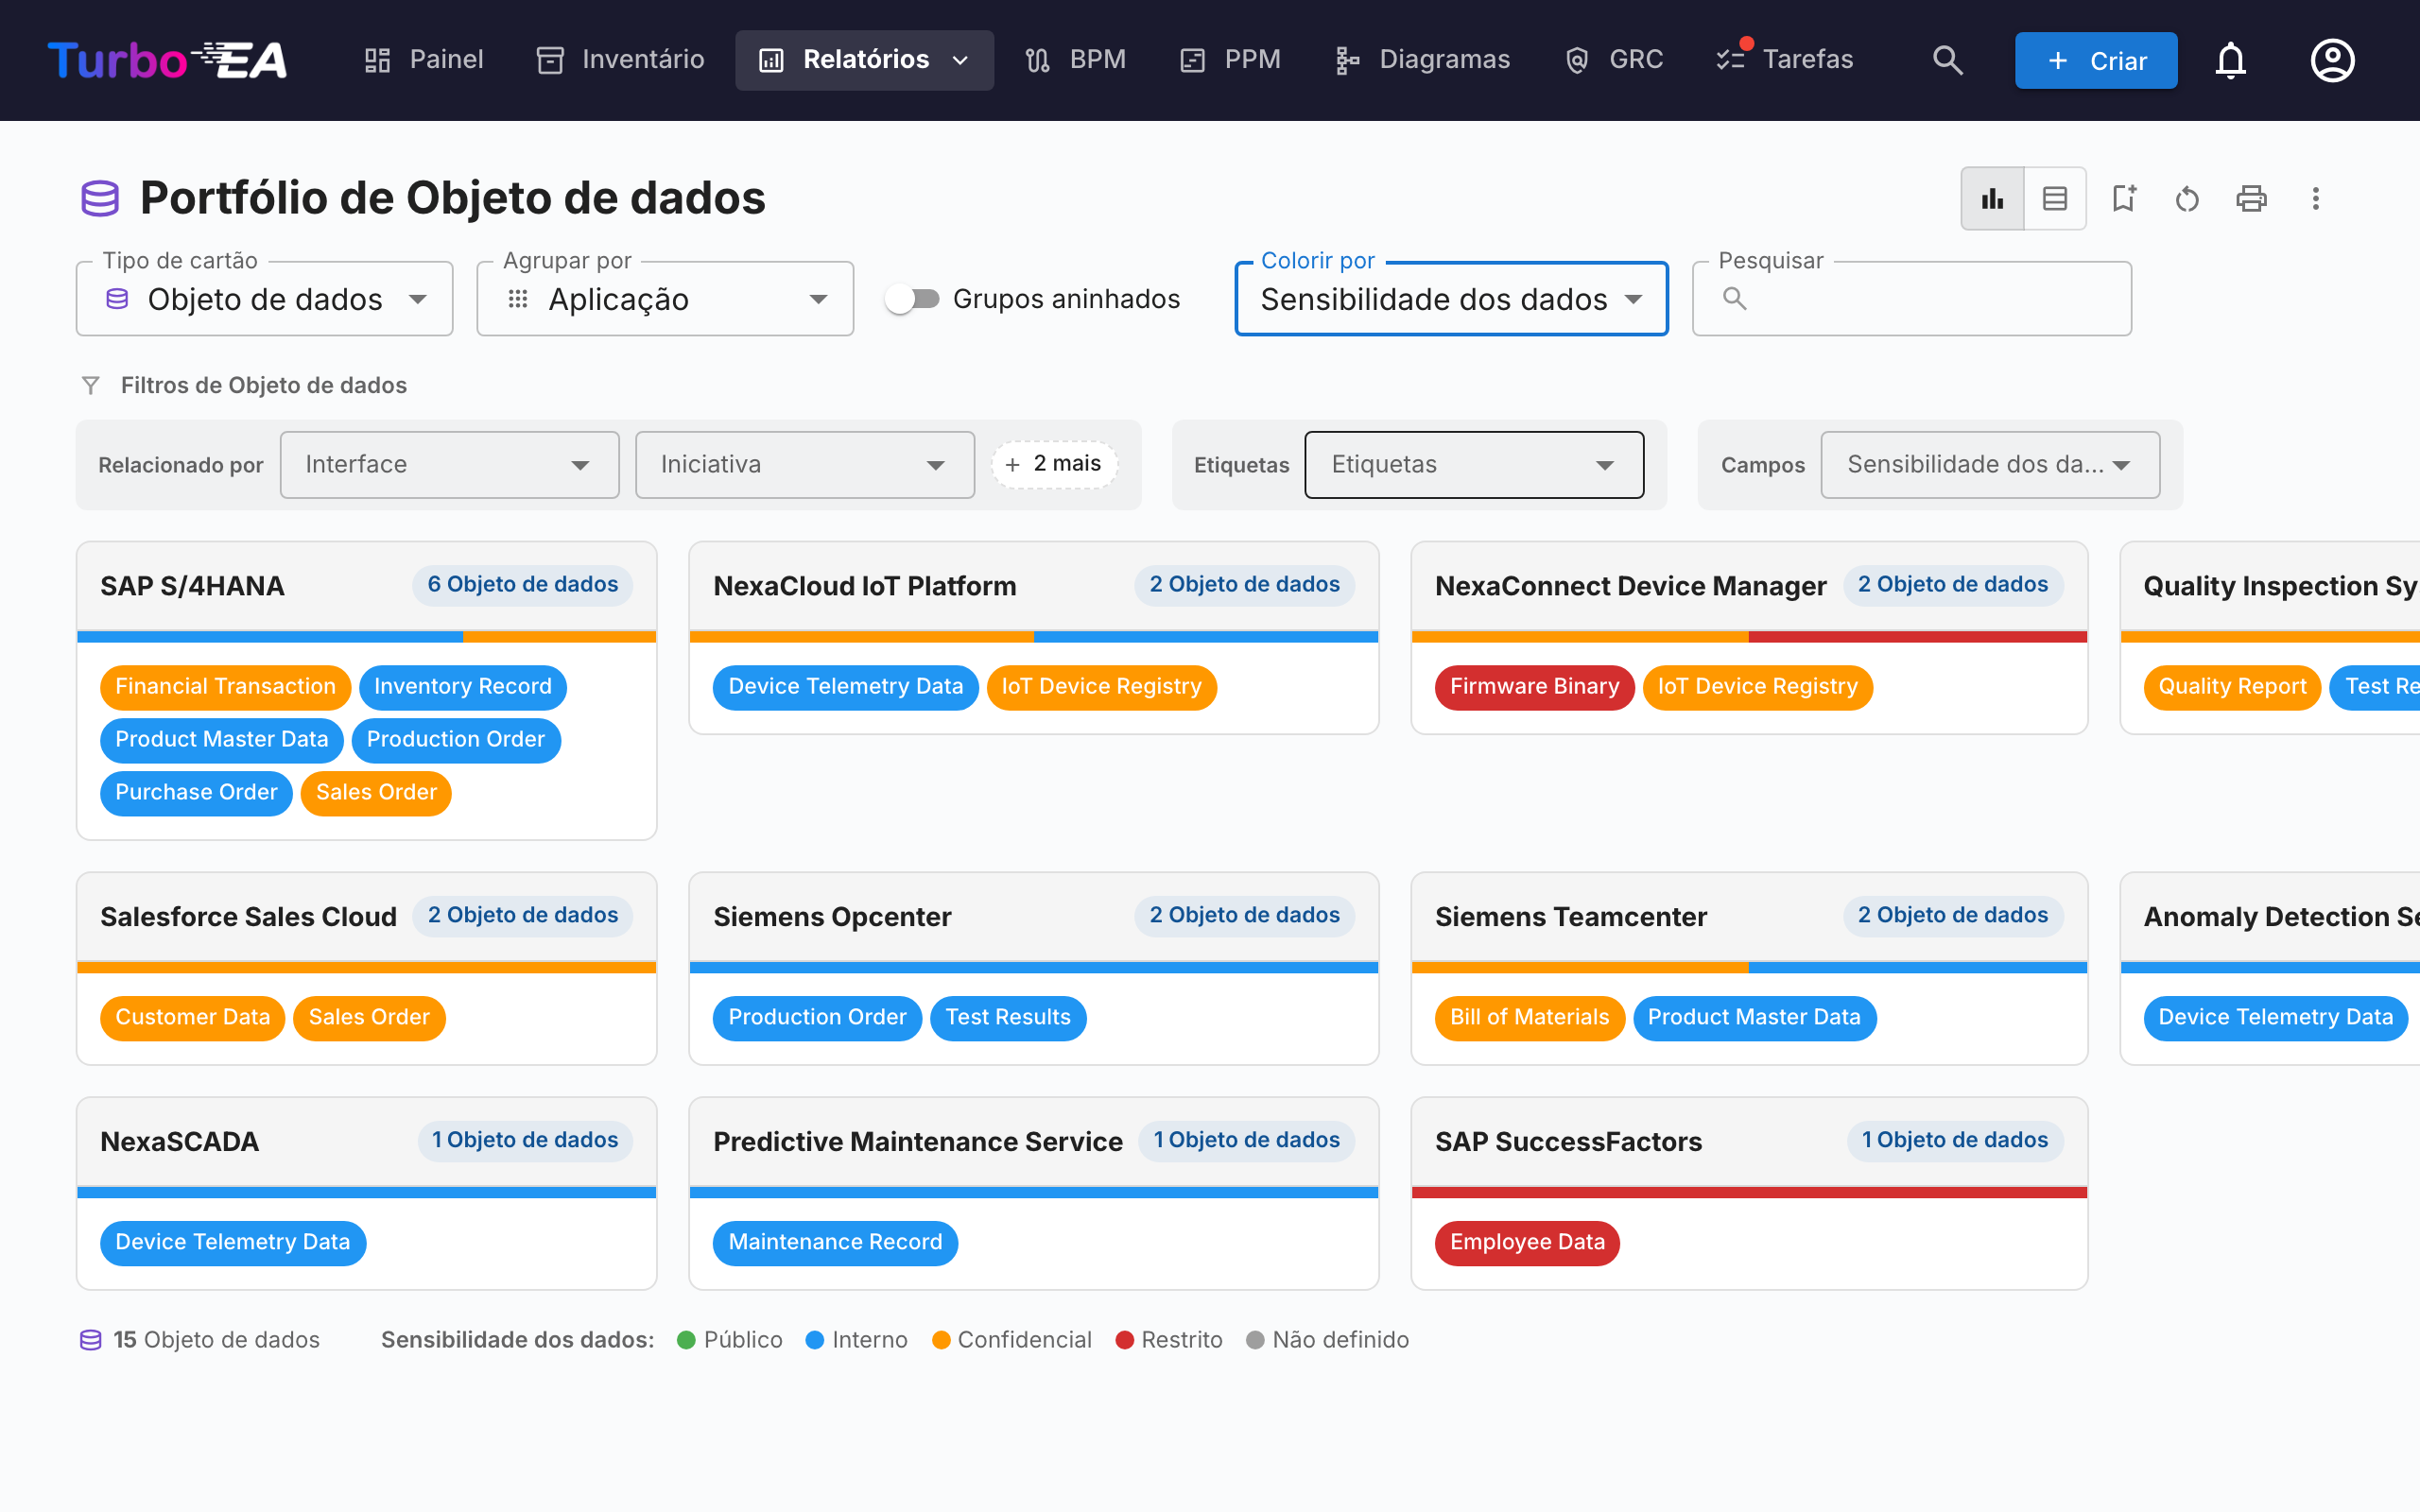
Task: Click the grey Não definido legend dot
Action: tap(1256, 1340)
